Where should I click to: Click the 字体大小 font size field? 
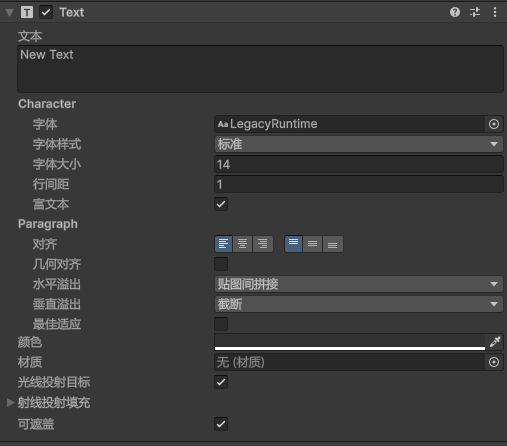pos(359,164)
